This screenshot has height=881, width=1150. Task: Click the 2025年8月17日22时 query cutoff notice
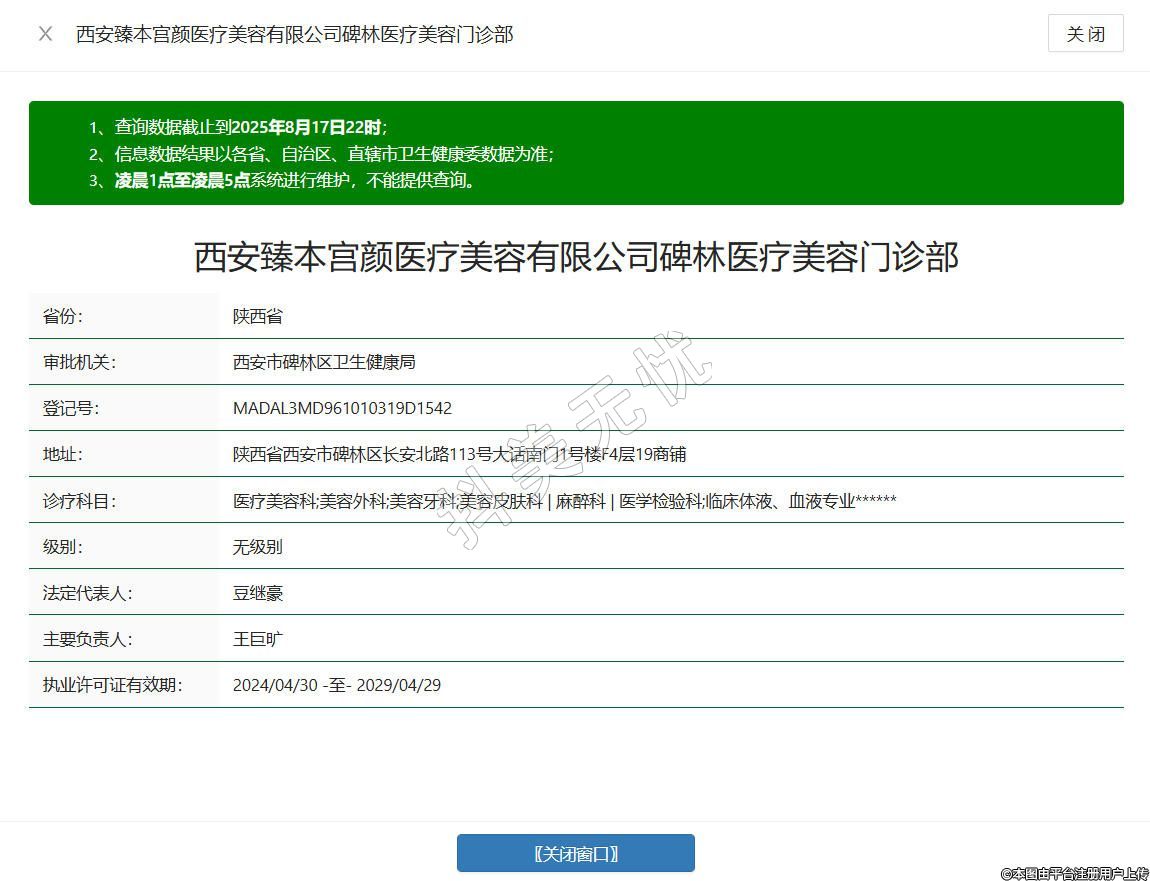click(250, 127)
